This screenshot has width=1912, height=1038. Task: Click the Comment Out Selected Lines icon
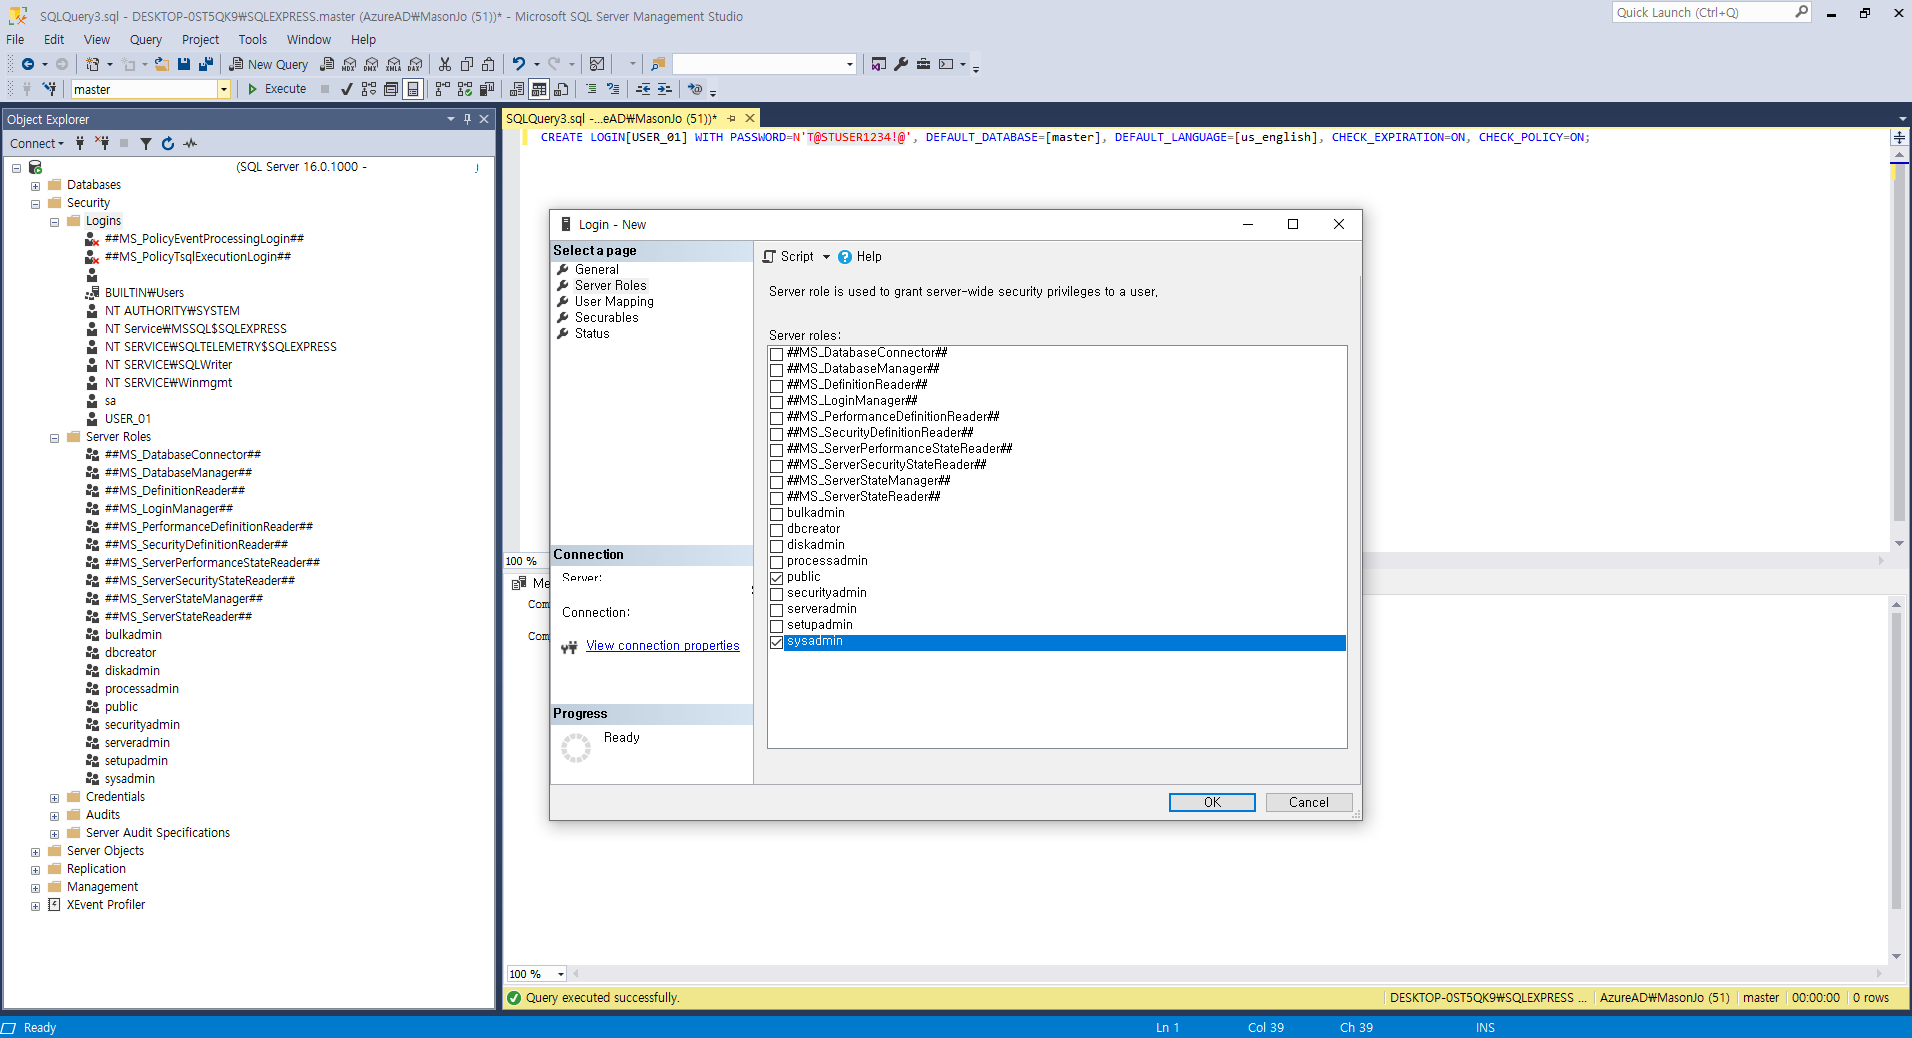(x=591, y=89)
